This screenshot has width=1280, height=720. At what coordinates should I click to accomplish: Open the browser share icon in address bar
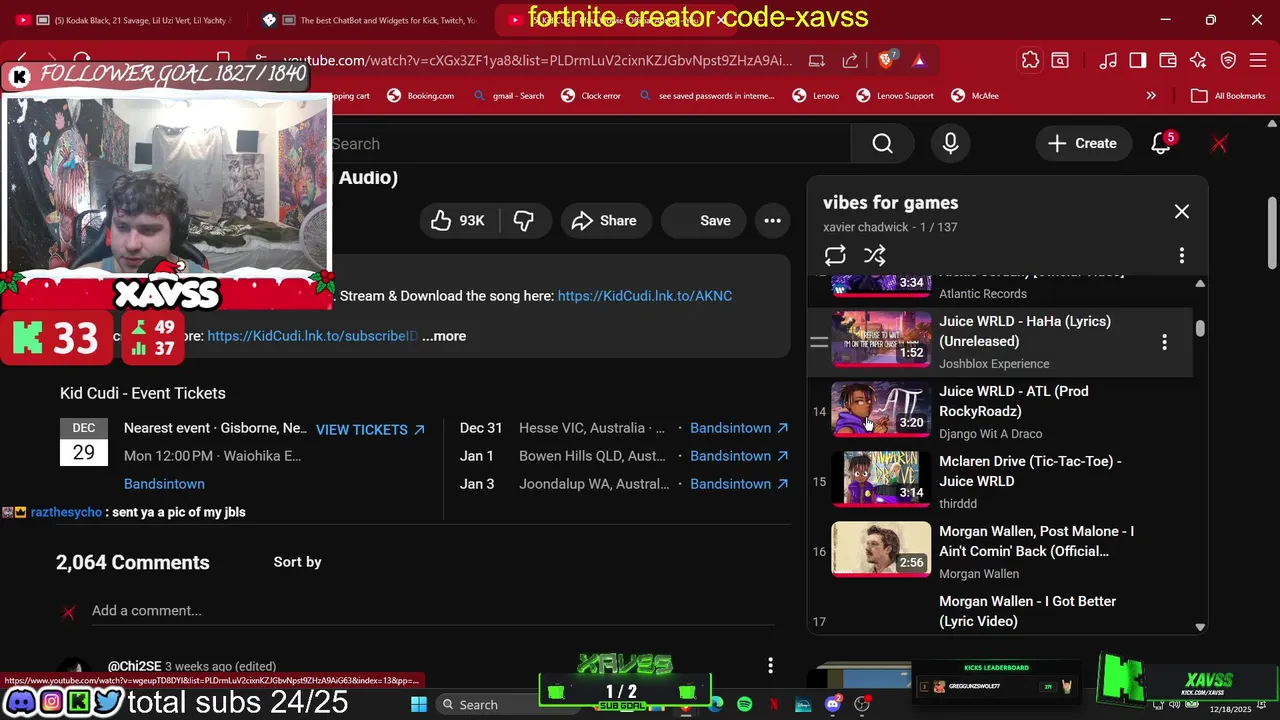(850, 61)
